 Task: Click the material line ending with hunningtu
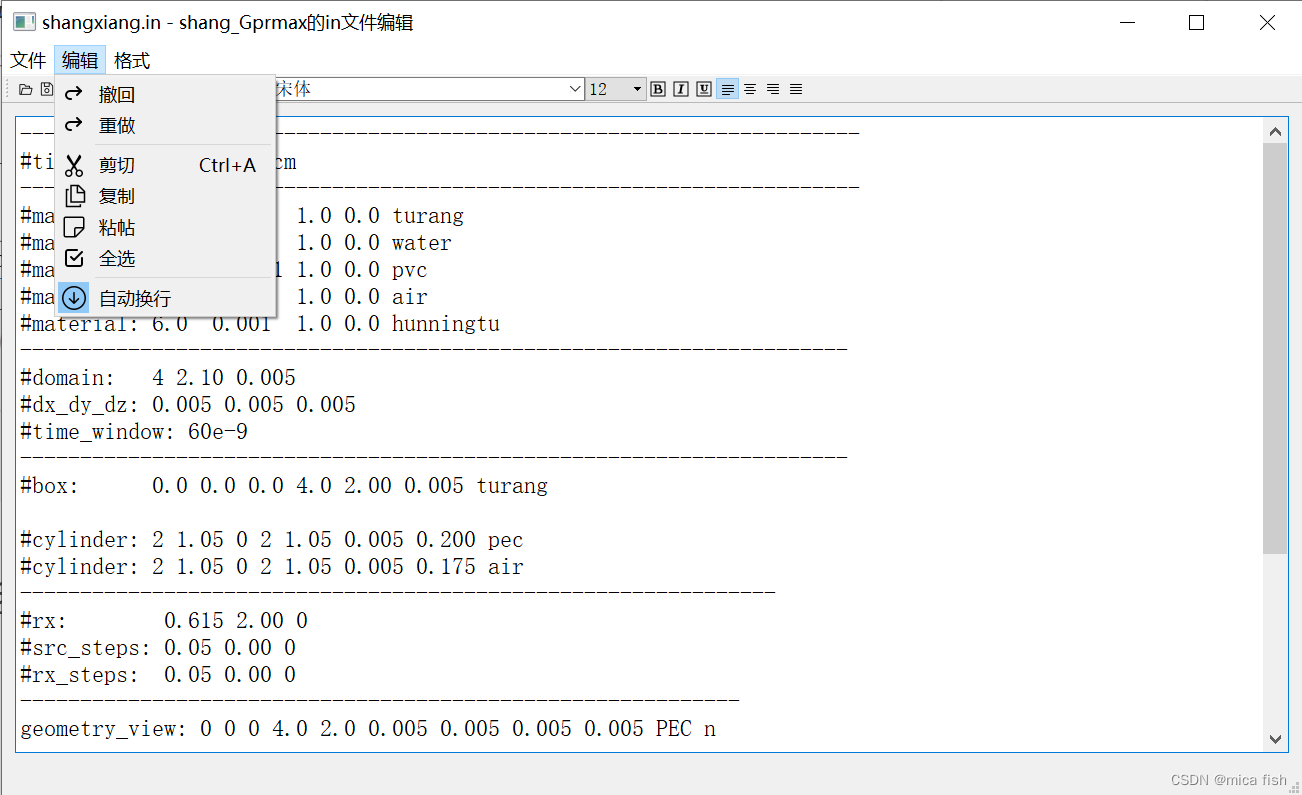coord(260,324)
